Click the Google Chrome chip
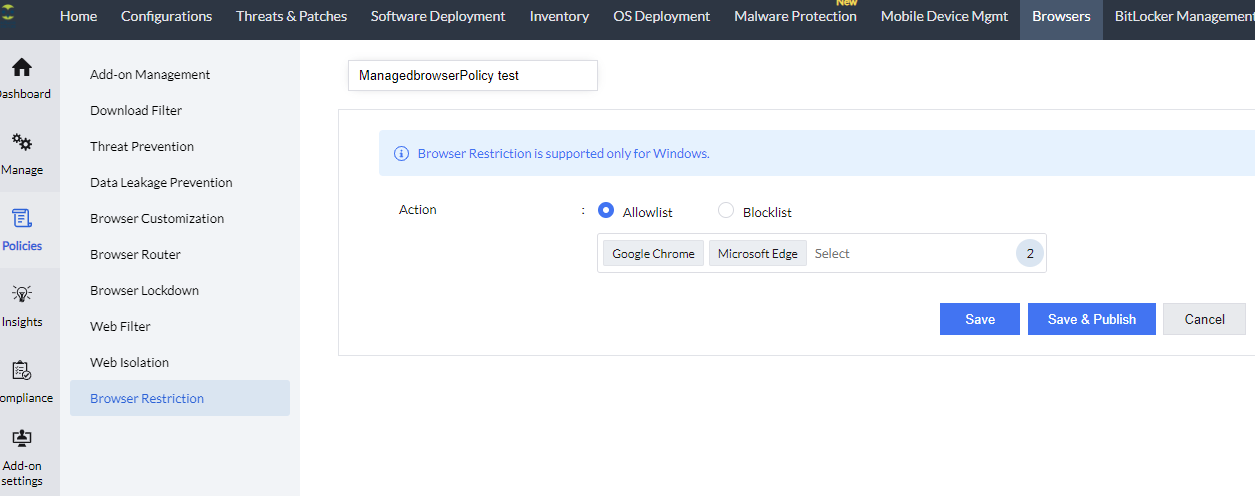The height and width of the screenshot is (496, 1255). (x=653, y=254)
